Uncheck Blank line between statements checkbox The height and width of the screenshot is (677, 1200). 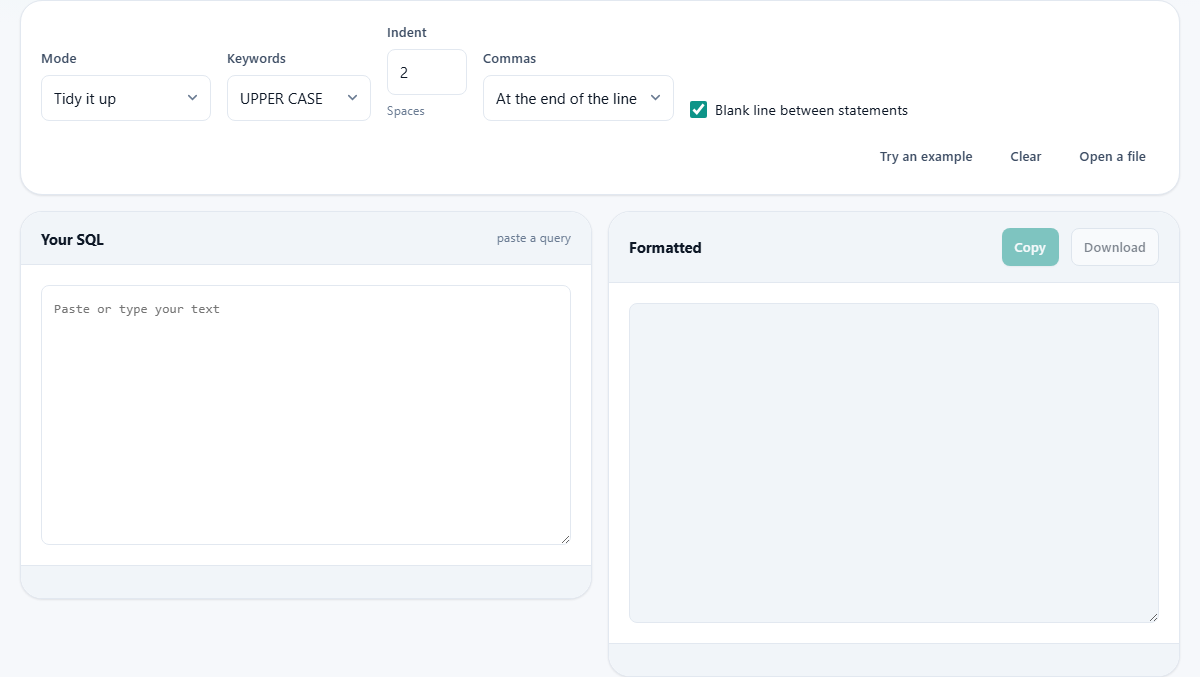point(699,110)
